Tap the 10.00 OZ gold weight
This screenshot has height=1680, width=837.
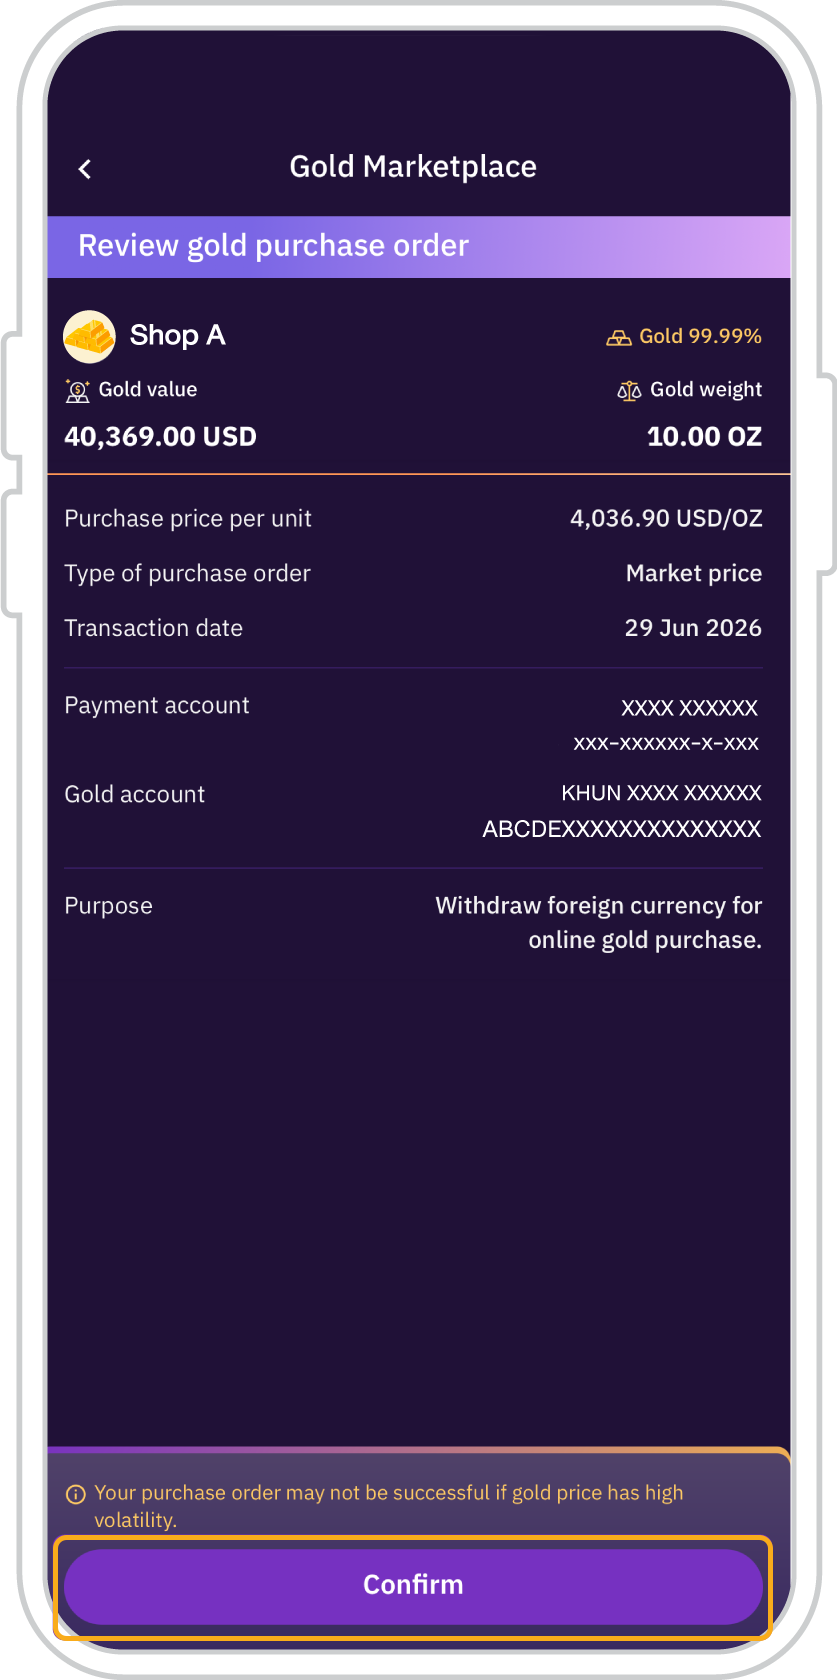point(704,437)
